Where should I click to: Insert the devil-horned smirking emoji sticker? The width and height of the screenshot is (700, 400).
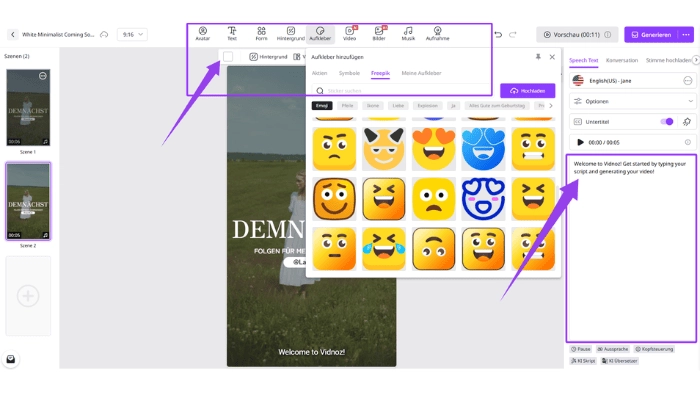(384, 149)
